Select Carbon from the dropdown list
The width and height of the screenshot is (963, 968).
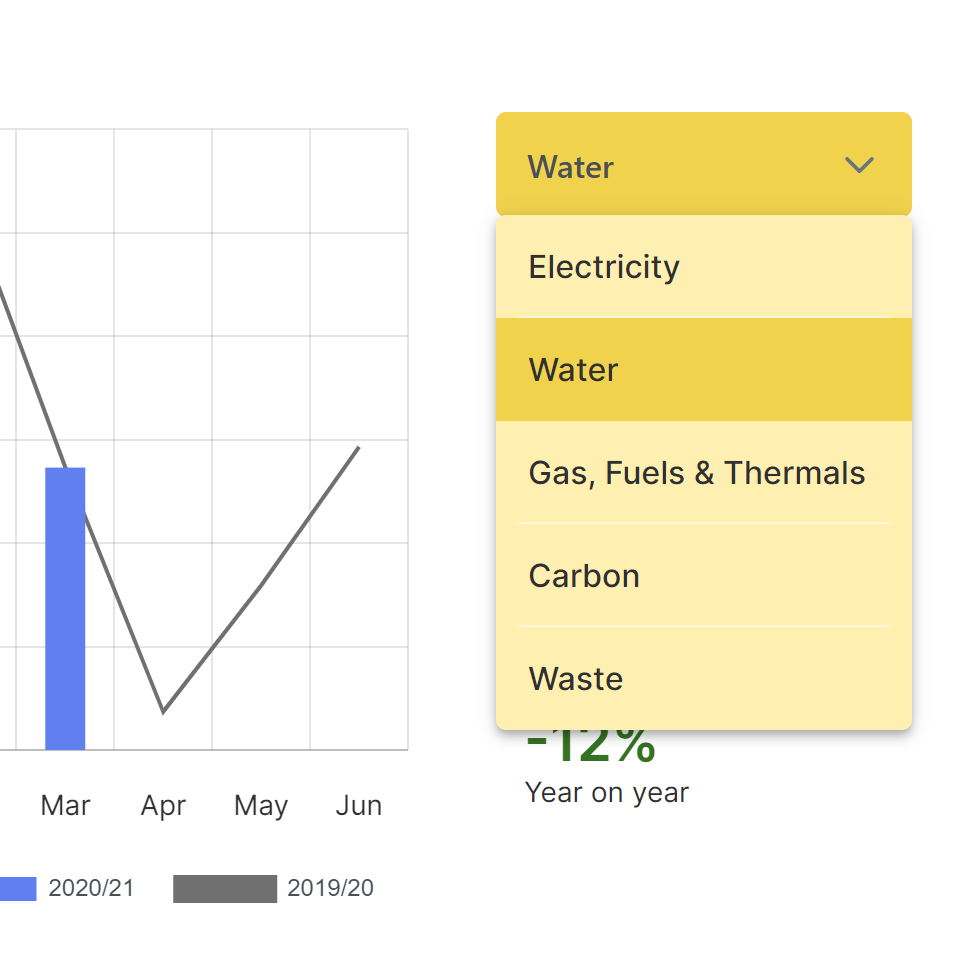pos(584,576)
